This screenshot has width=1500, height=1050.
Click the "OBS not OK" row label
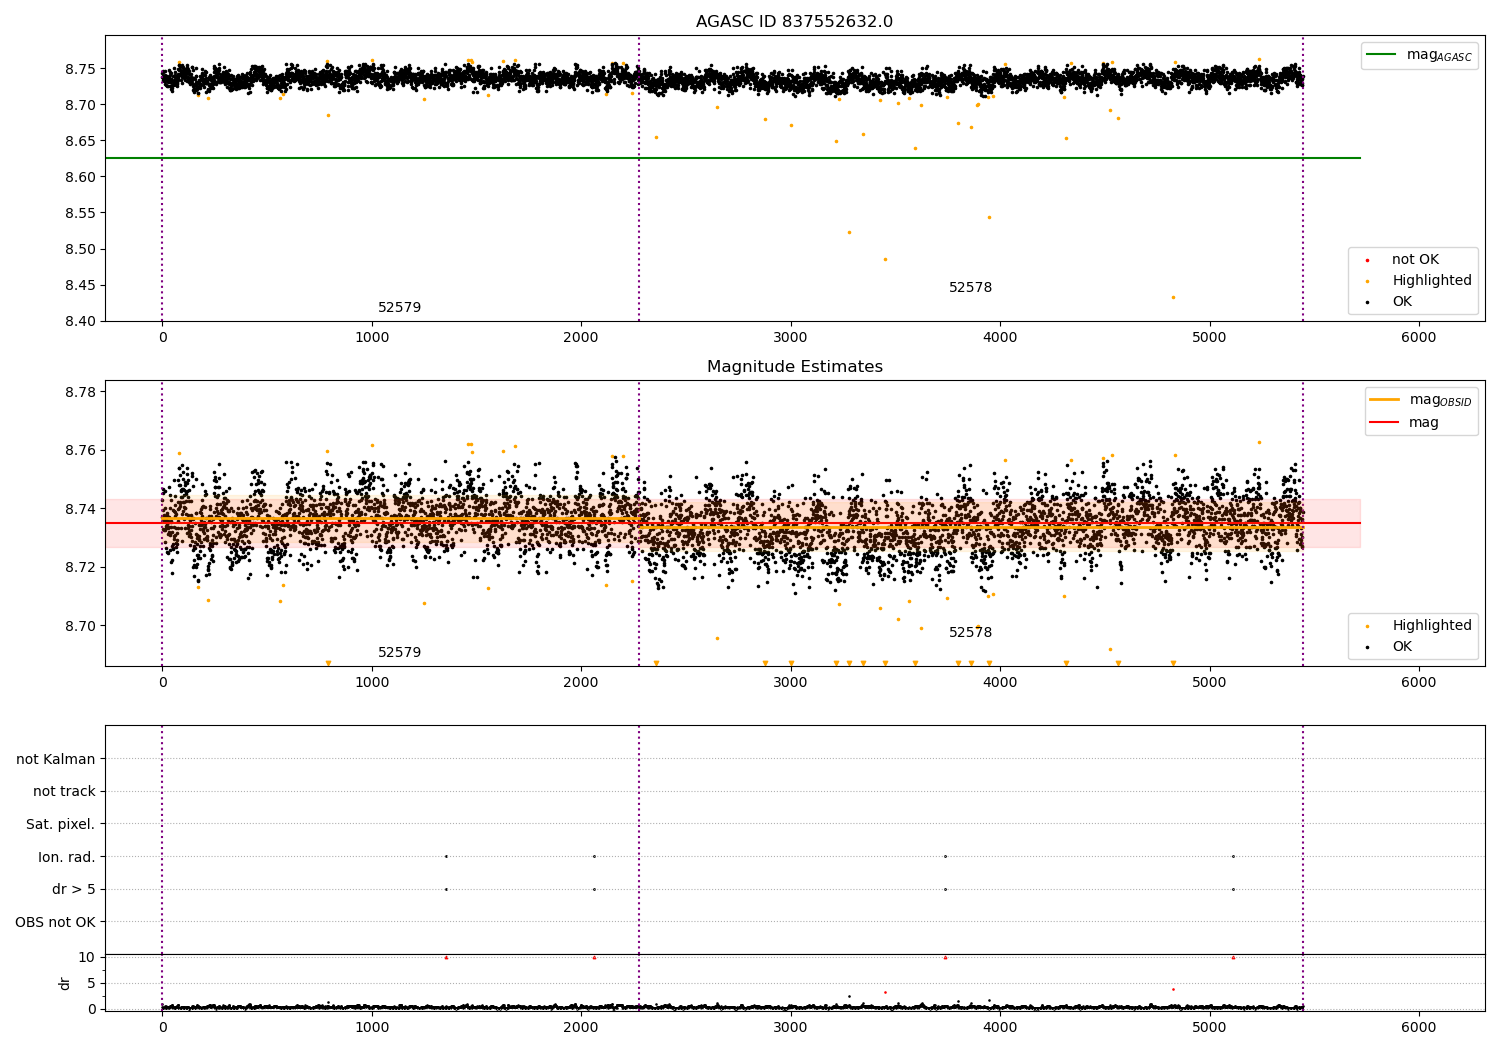[56, 922]
